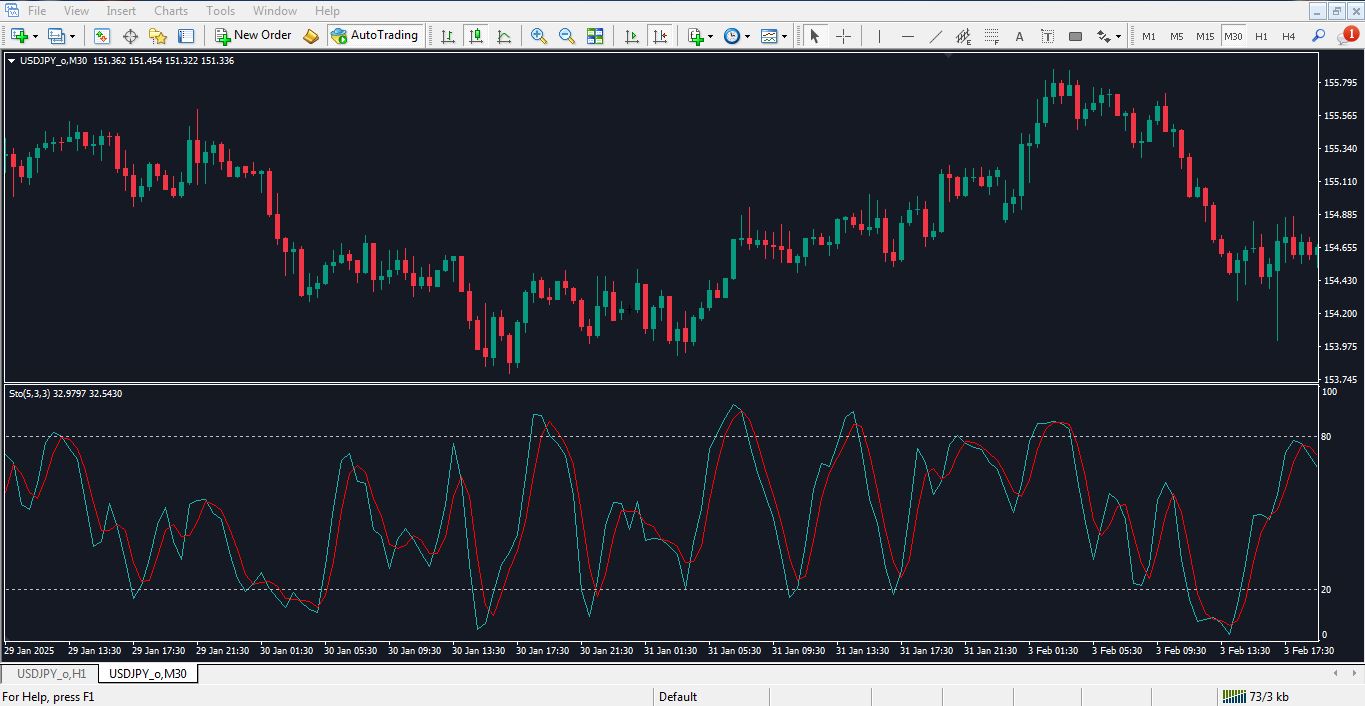Set timeframe to H4
1365x706 pixels.
[x=1288, y=36]
